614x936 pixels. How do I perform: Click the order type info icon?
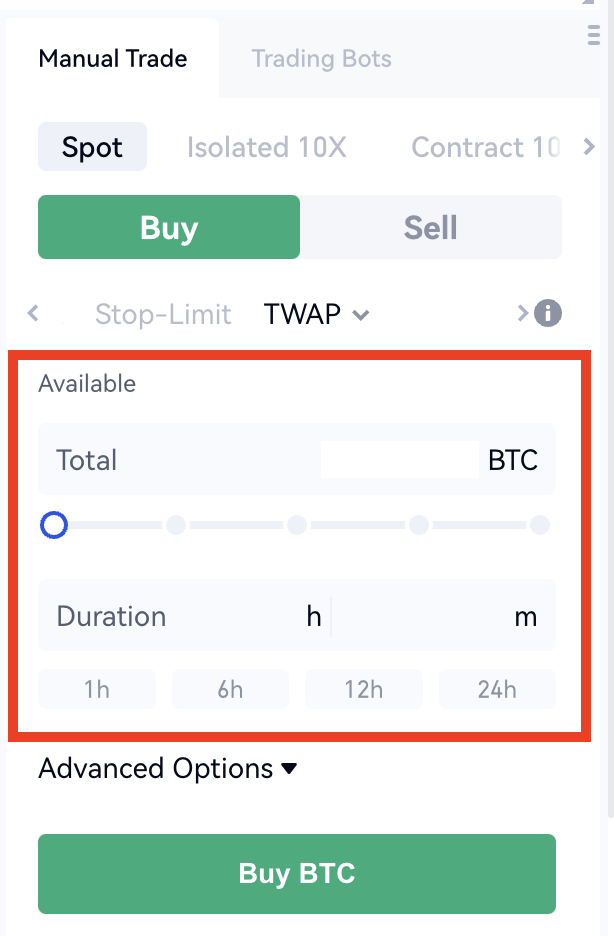pyautogui.click(x=548, y=314)
